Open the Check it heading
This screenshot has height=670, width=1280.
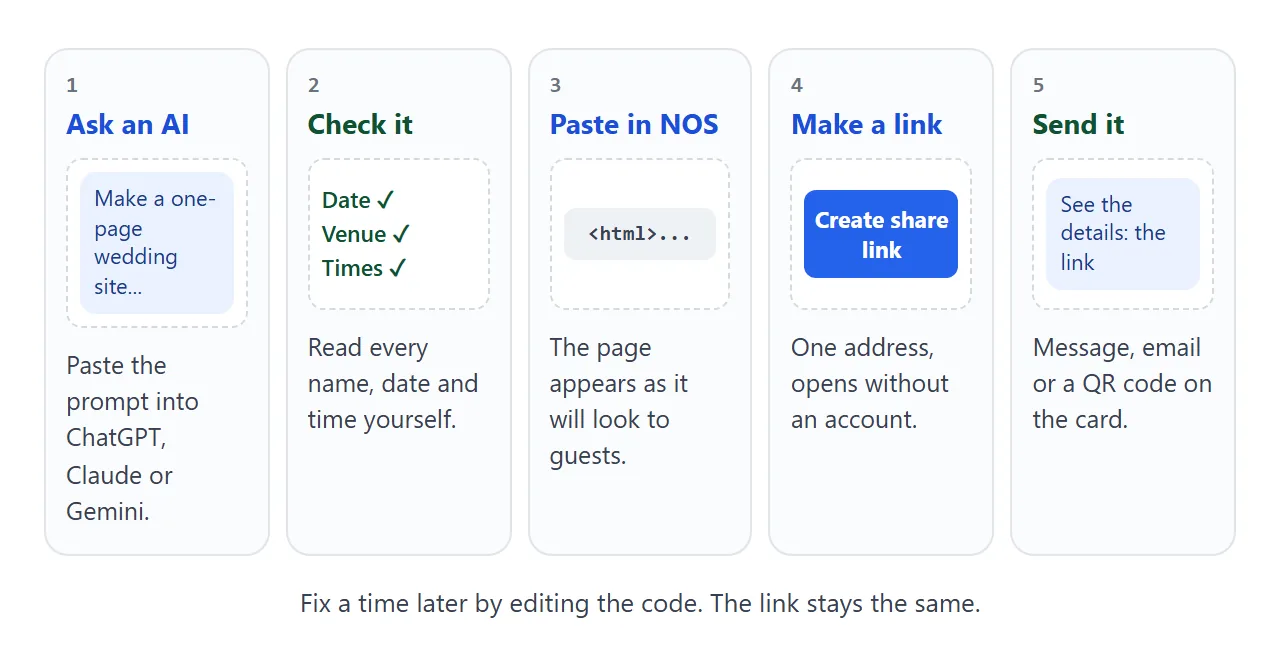pos(360,125)
